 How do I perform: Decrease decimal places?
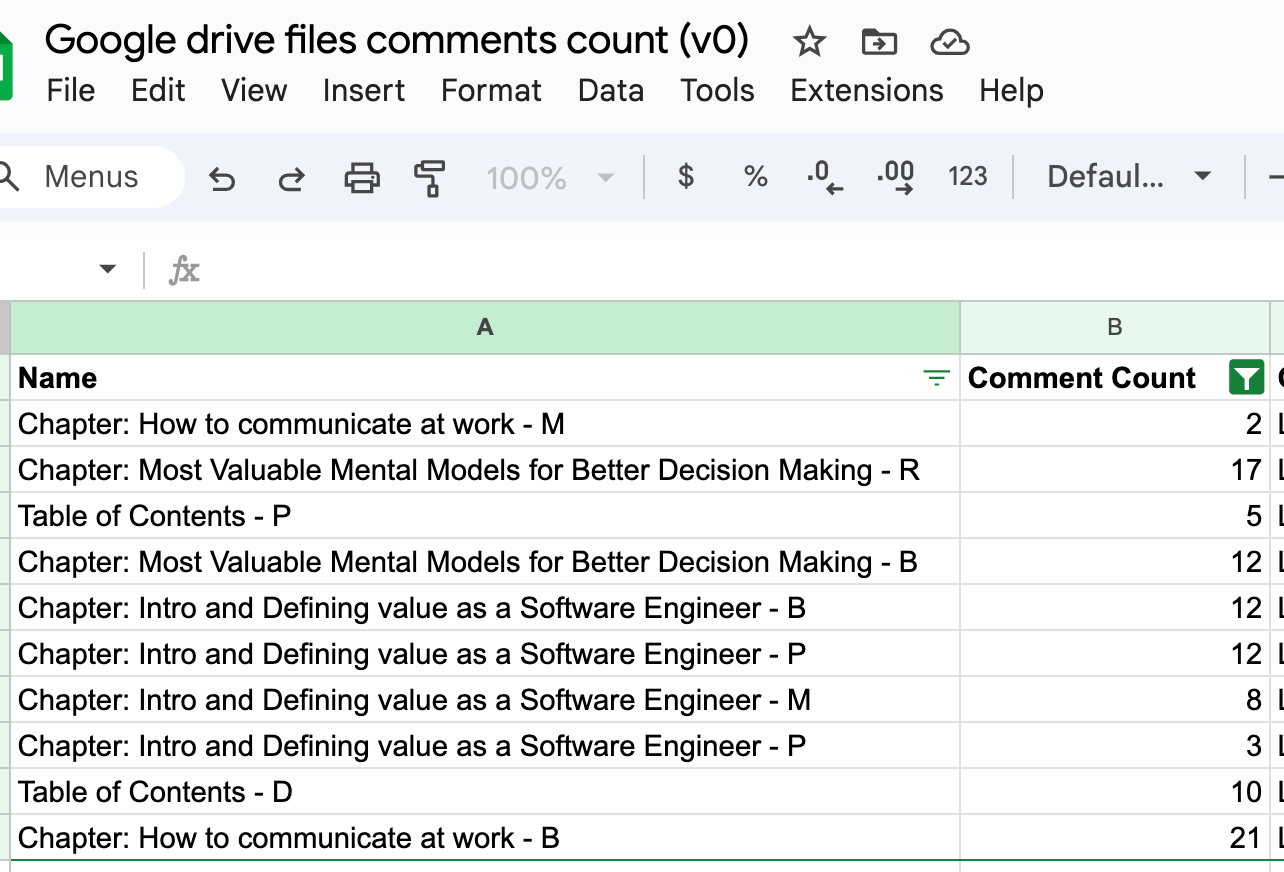click(x=822, y=176)
